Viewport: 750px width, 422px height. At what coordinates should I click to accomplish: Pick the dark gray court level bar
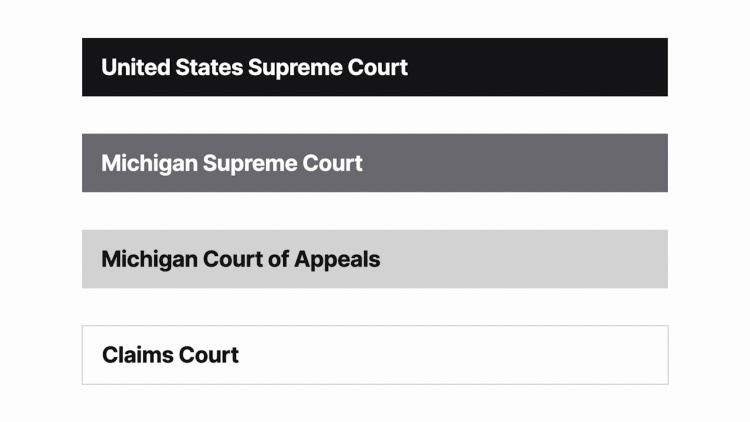tap(375, 163)
